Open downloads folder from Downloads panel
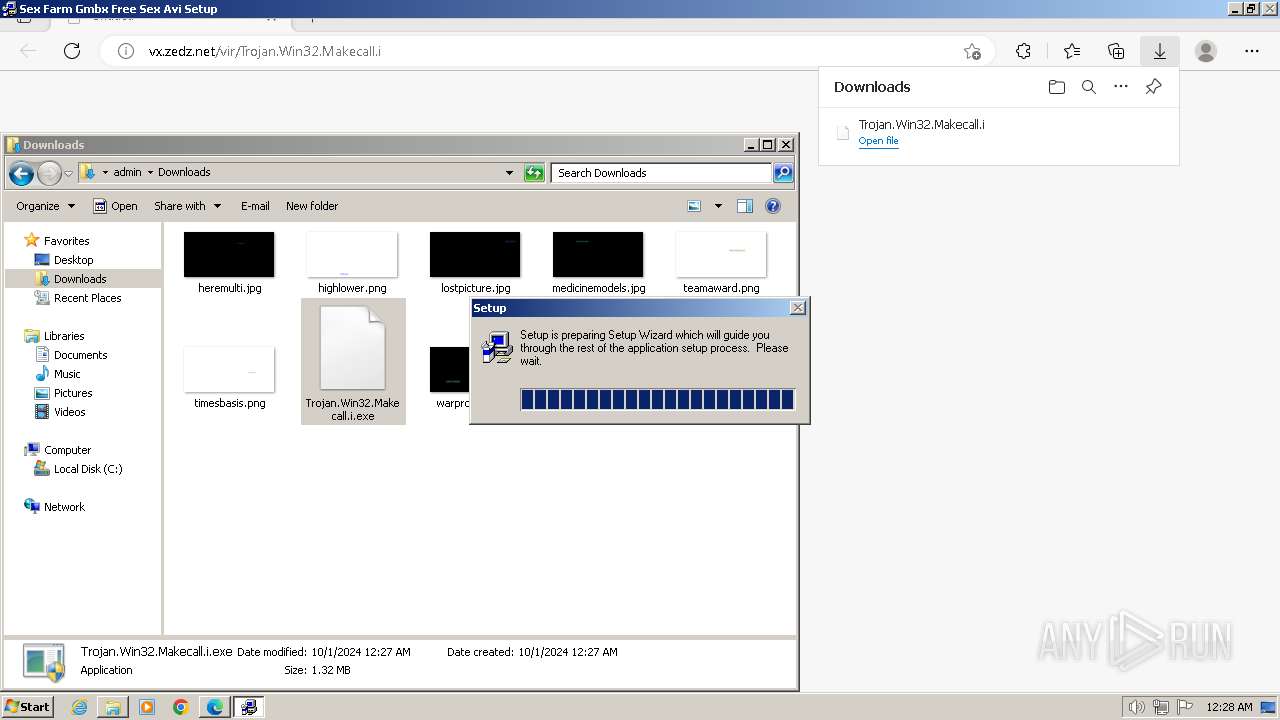The height and width of the screenshot is (720, 1280). [x=1057, y=87]
